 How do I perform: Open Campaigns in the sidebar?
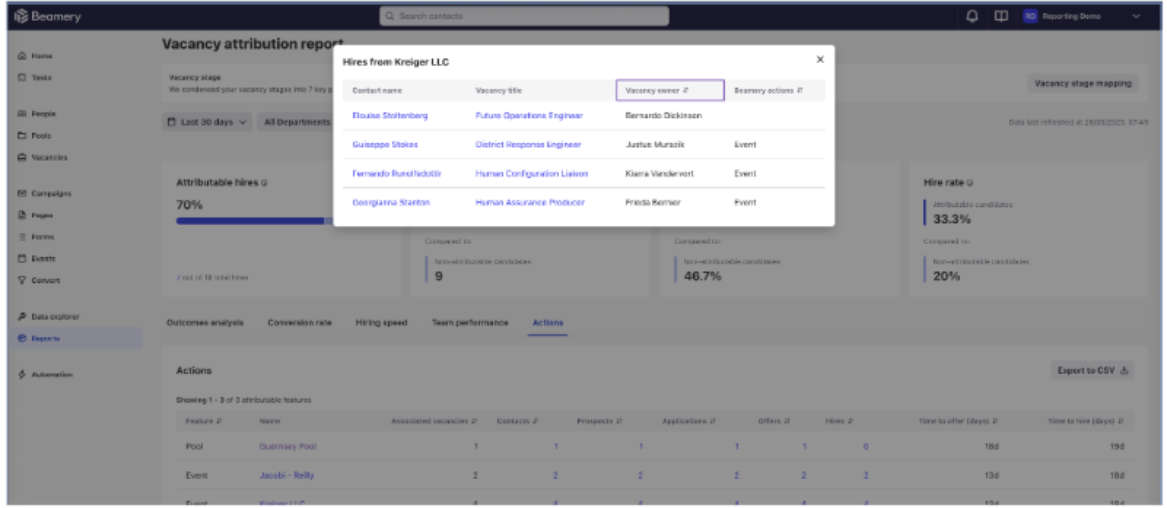[44, 193]
